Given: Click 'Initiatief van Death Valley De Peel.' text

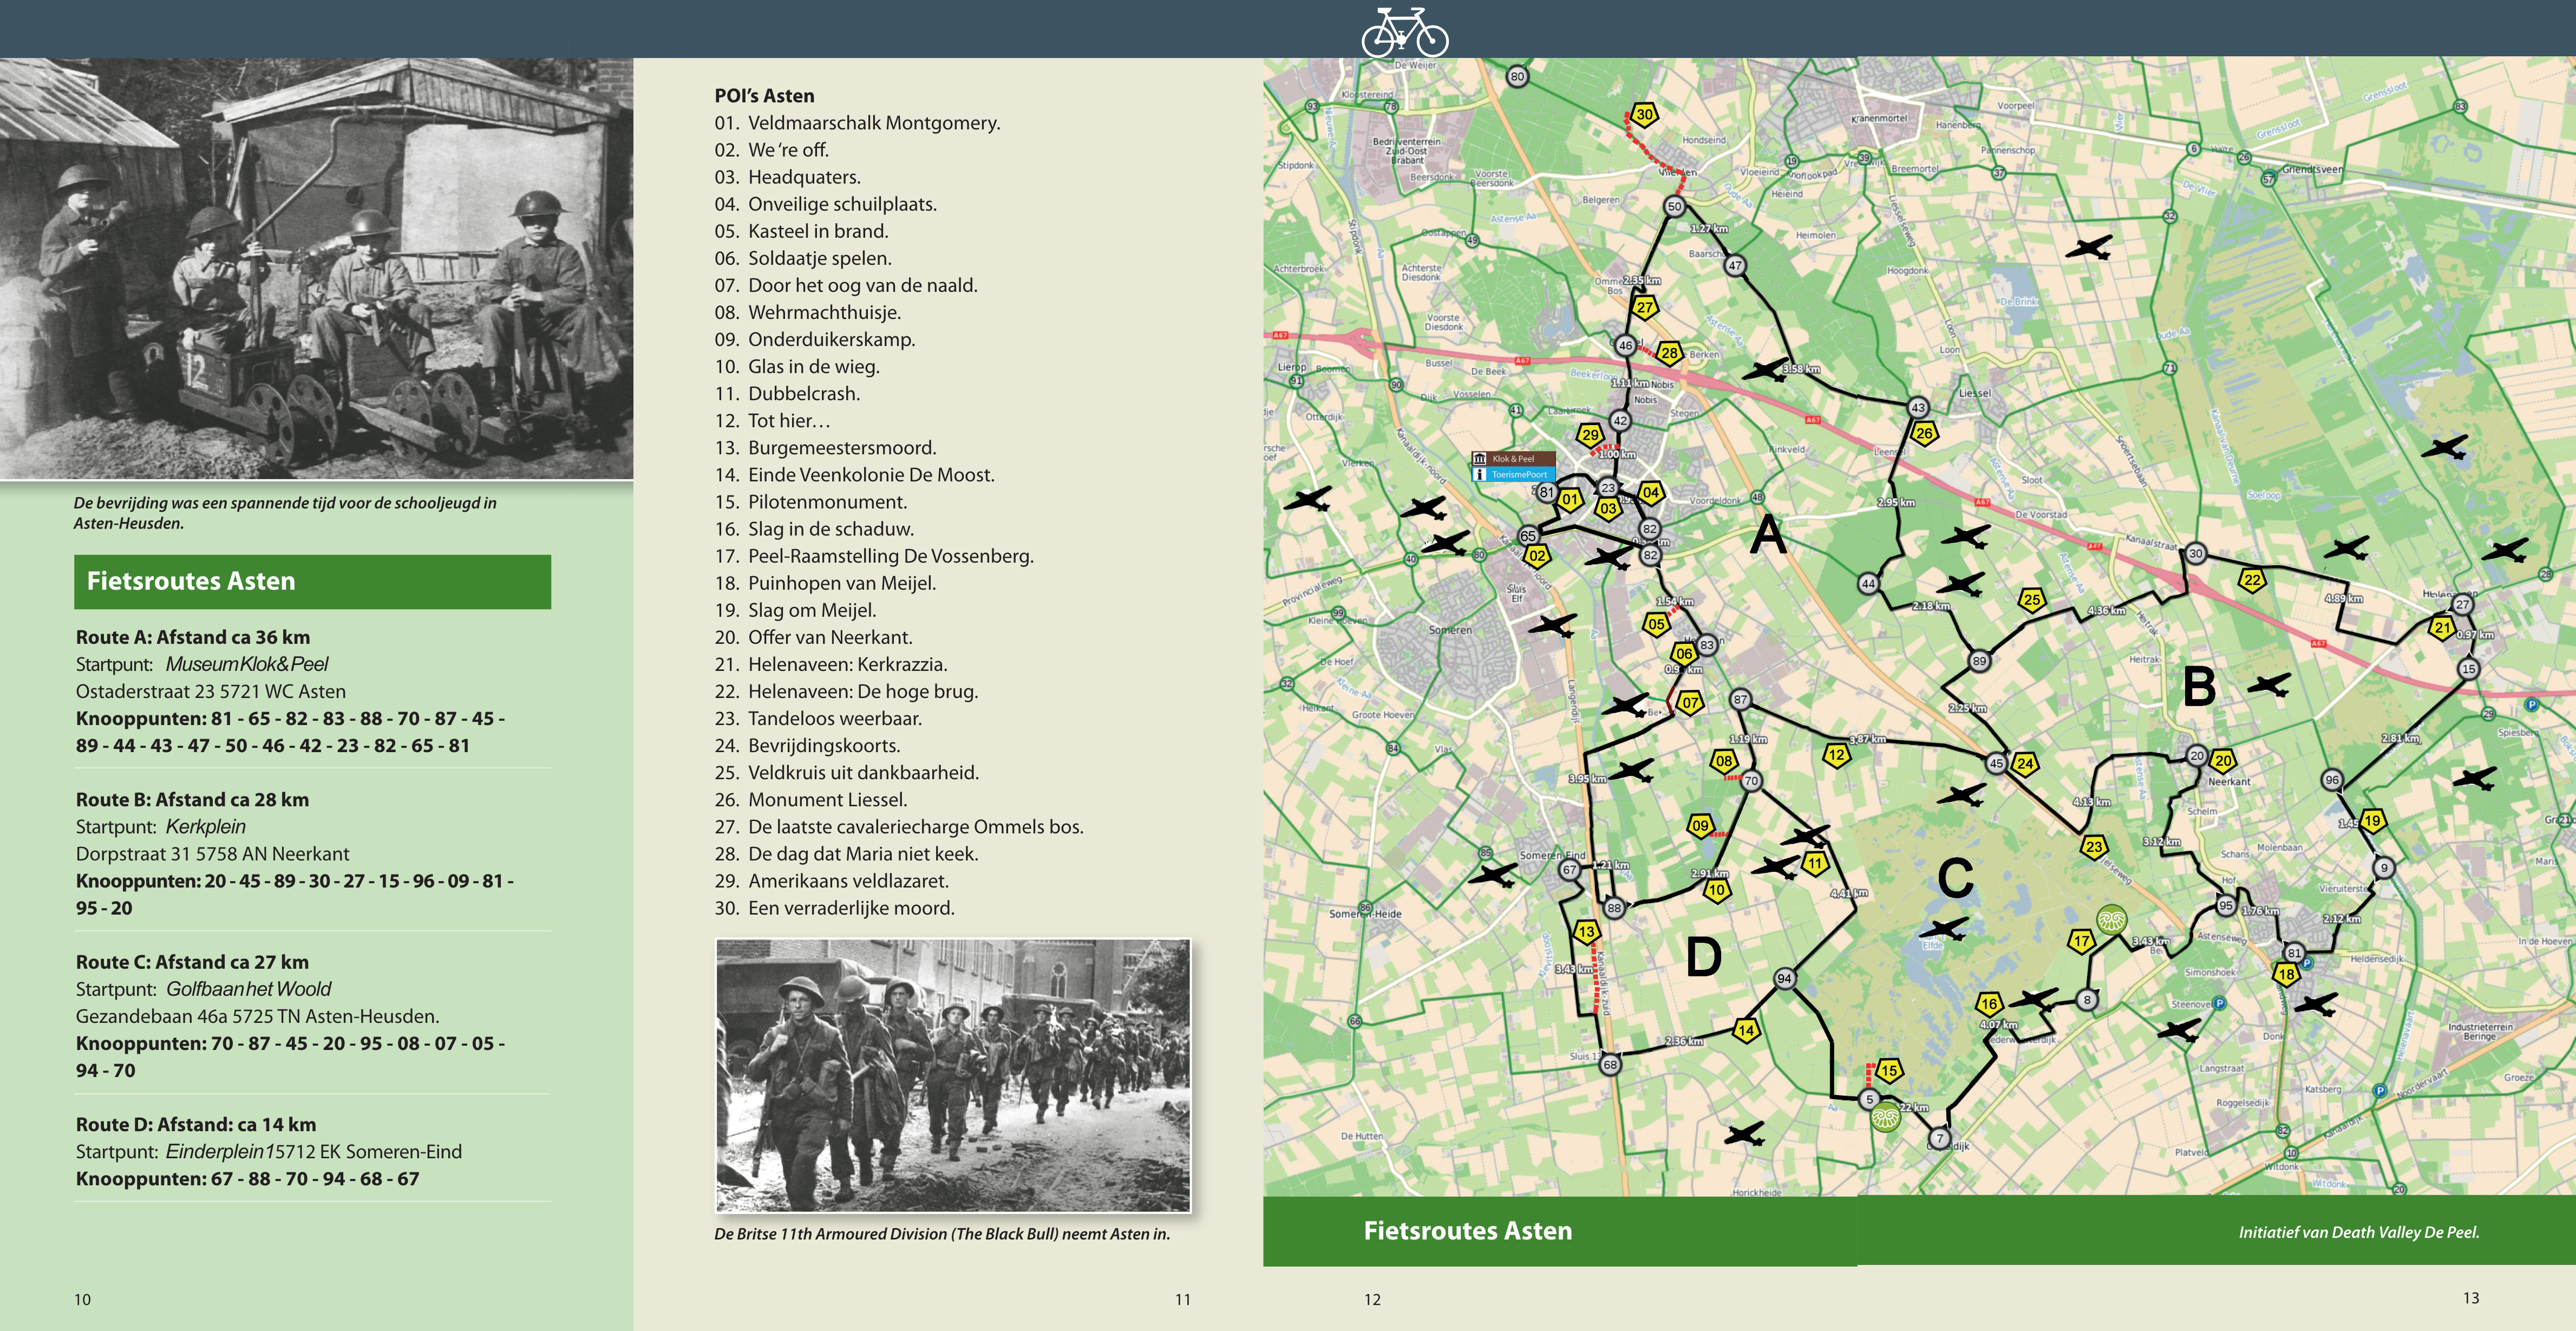Looking at the screenshot, I should pos(2359,1232).
